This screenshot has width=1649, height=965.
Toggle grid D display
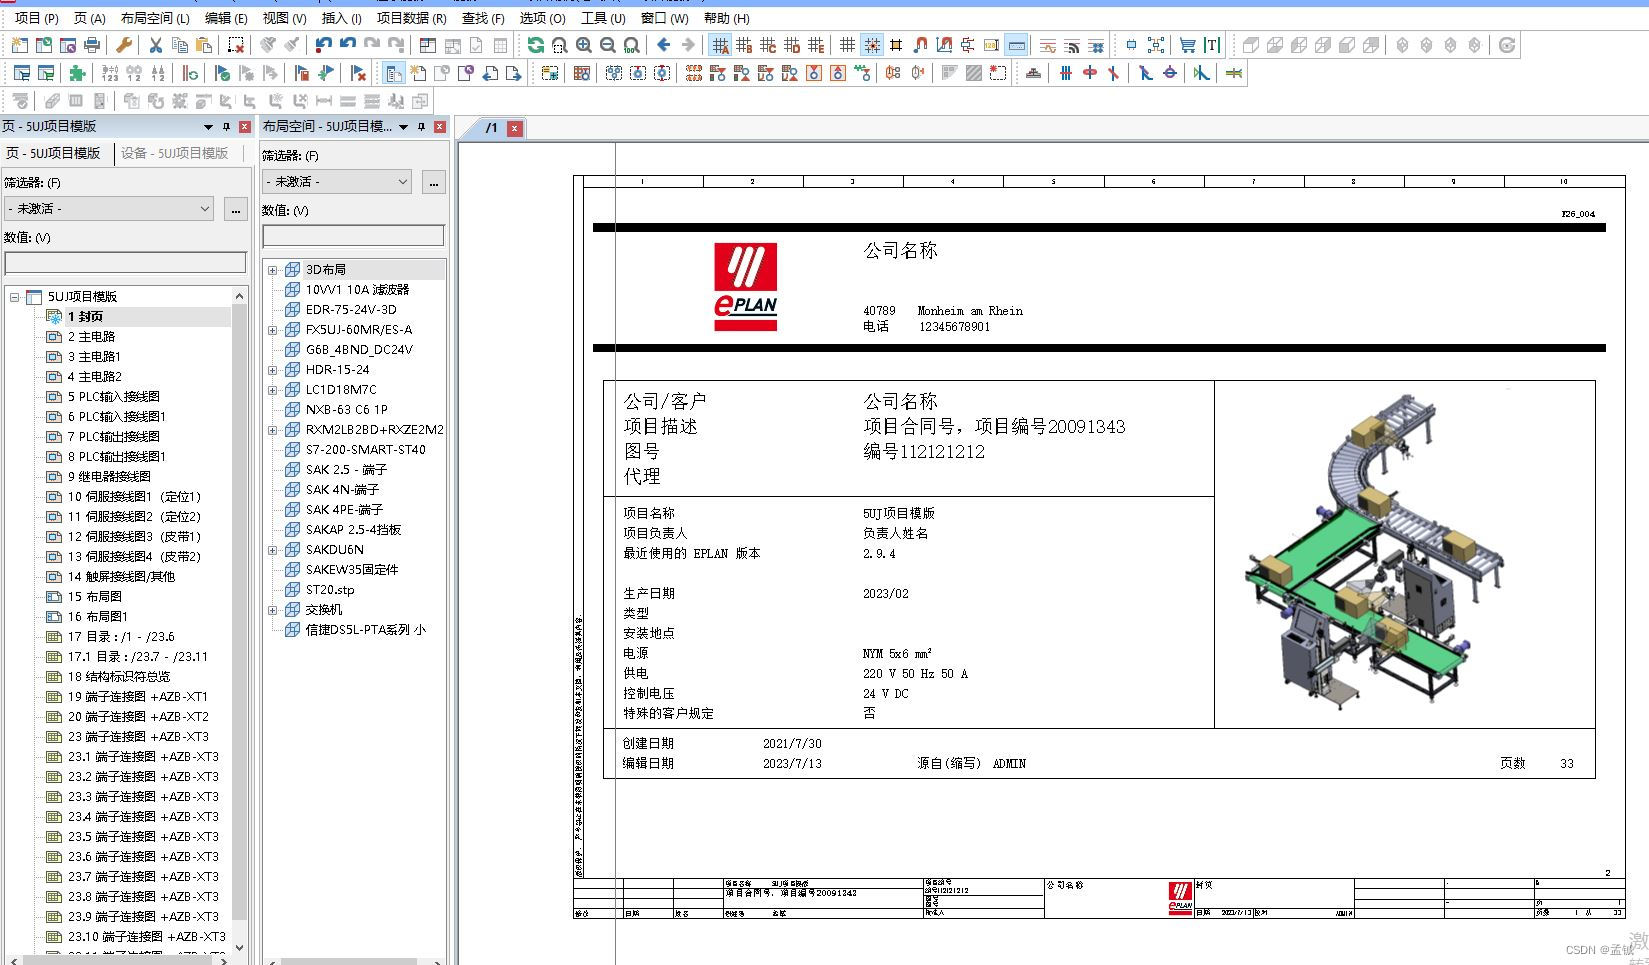pos(792,45)
